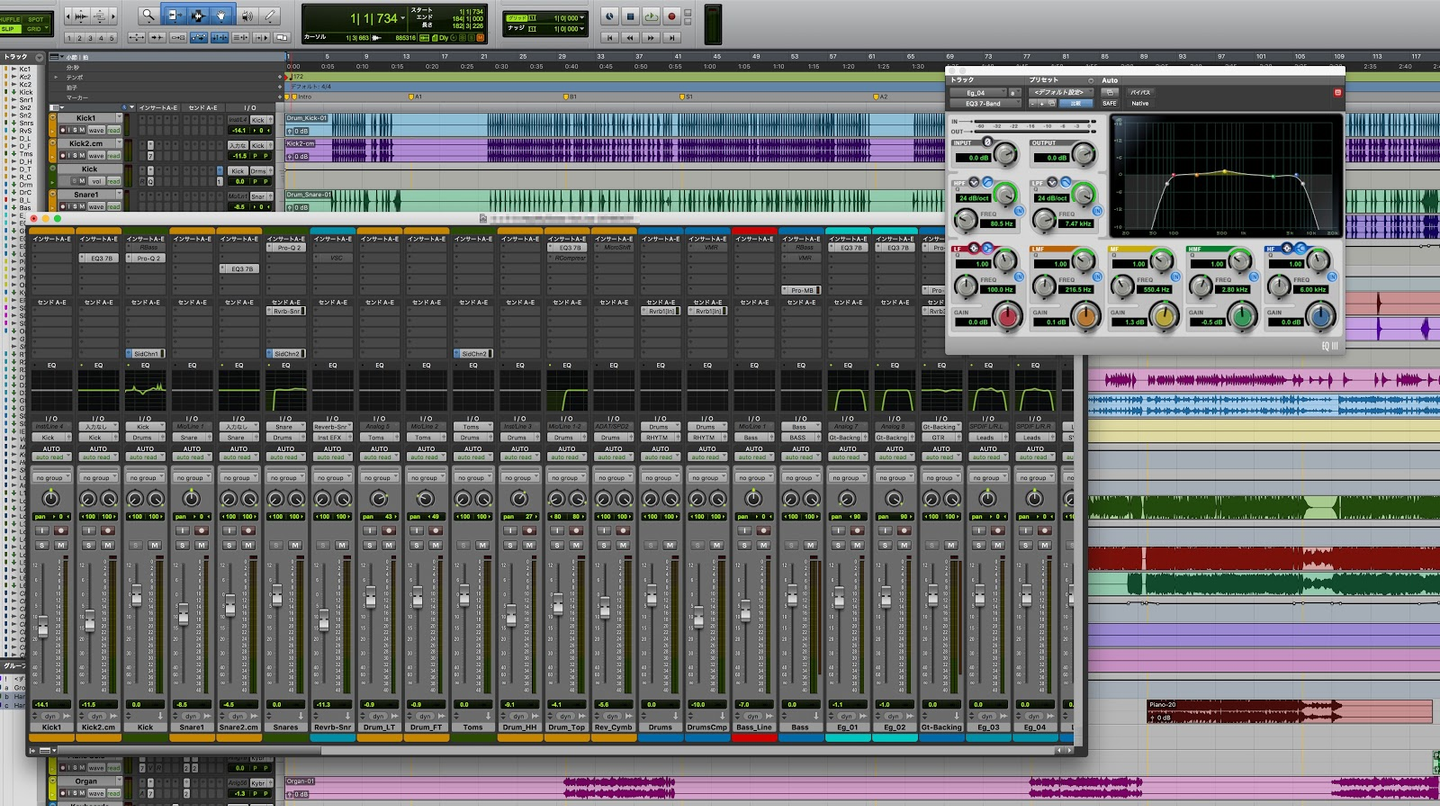Select the Scrubber speaker tool
Viewport: 1440px width, 806px height.
coord(246,15)
